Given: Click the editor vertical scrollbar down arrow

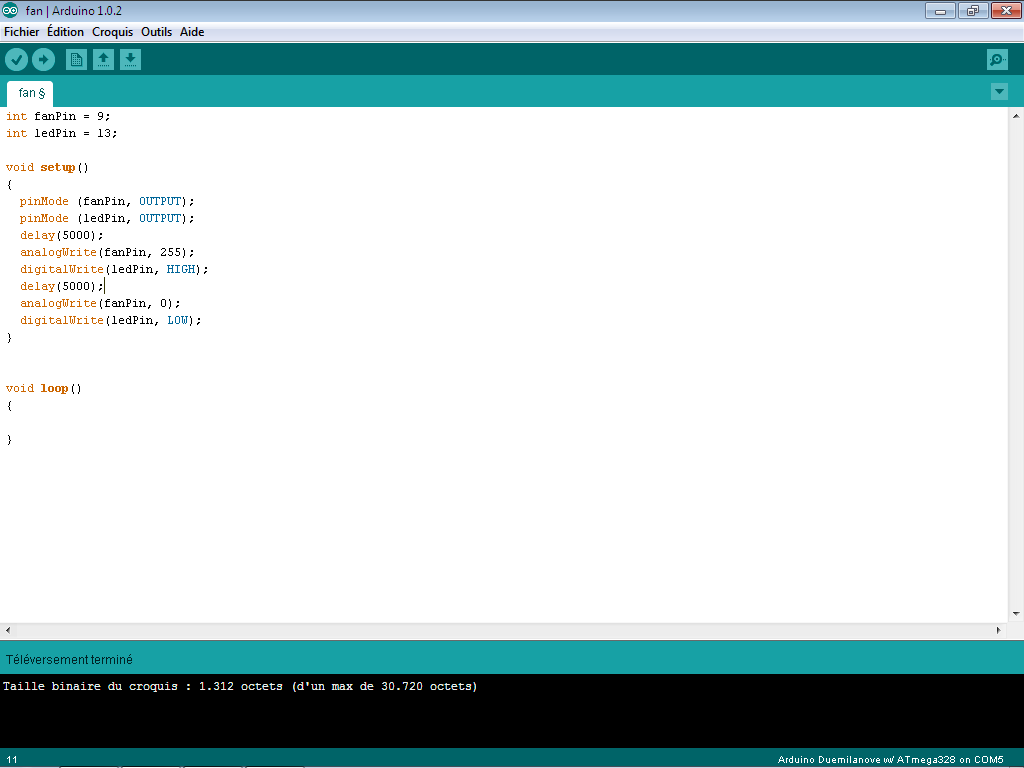Looking at the screenshot, I should coord(1016,613).
